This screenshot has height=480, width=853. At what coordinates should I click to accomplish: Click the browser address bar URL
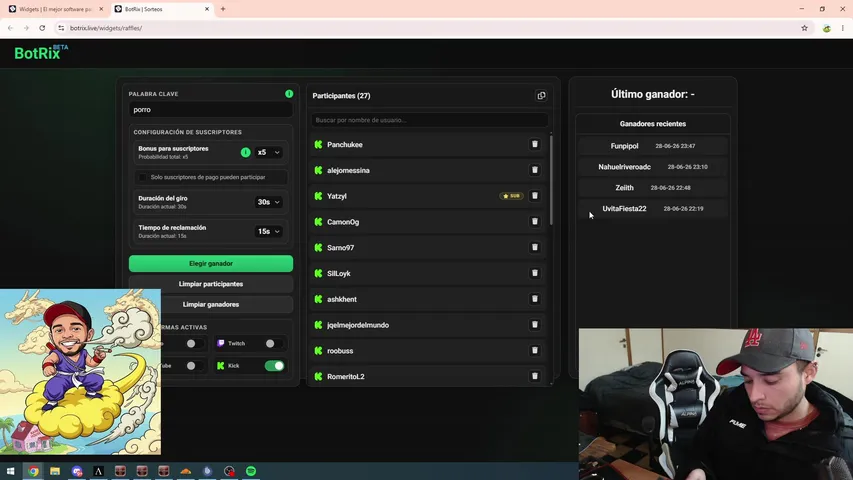[106, 28]
